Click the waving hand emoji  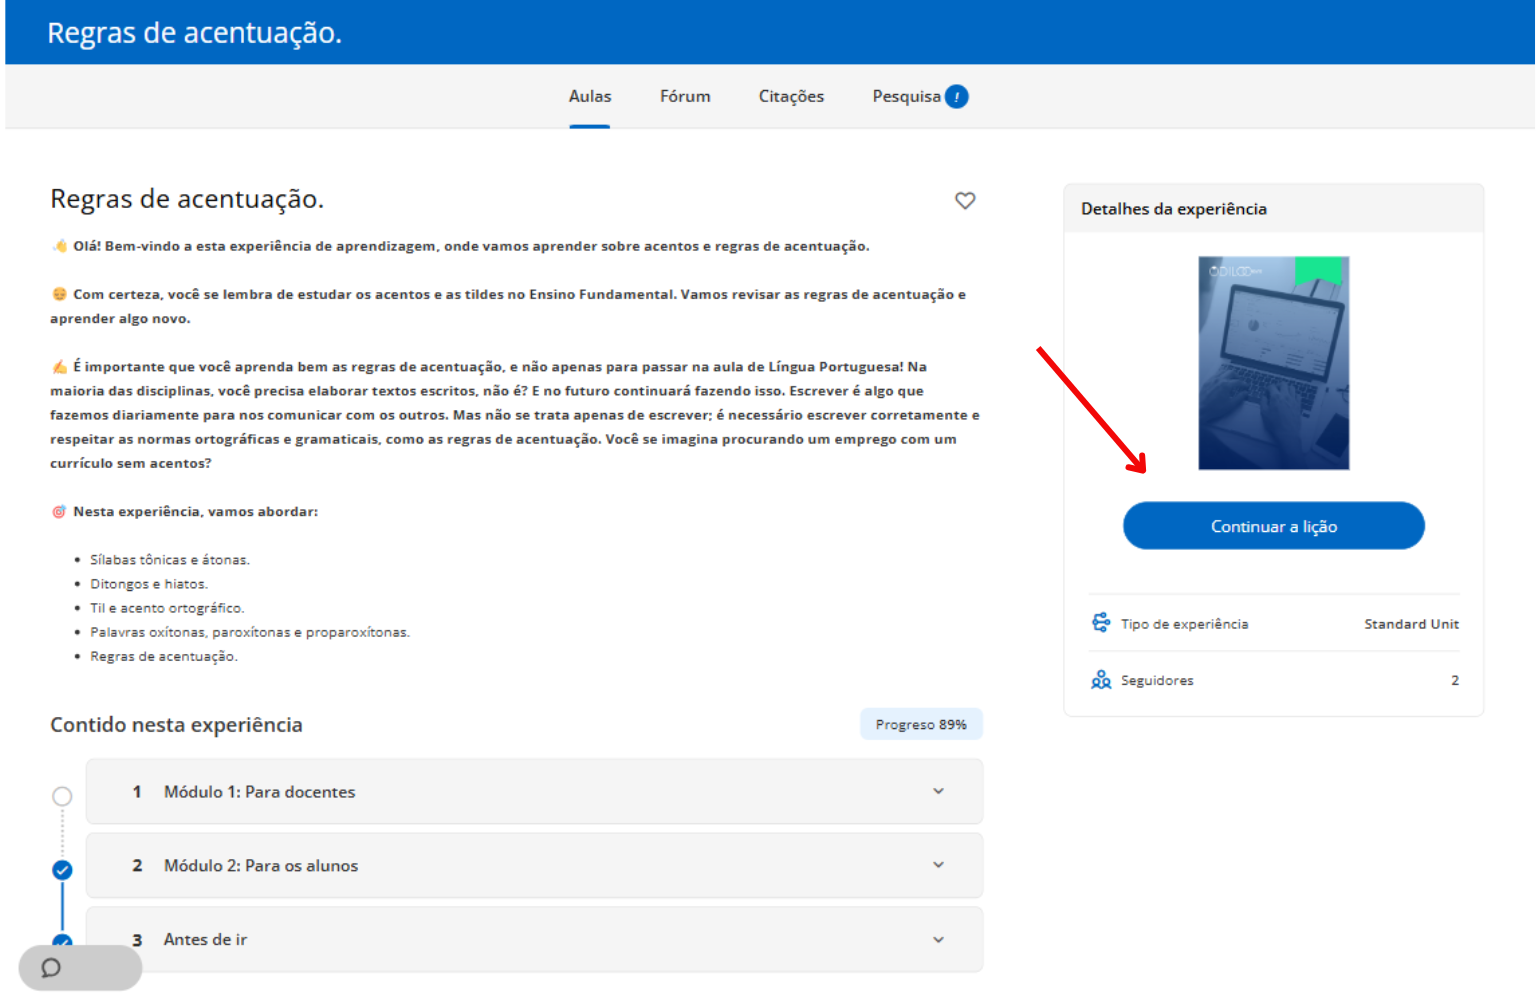coord(60,246)
